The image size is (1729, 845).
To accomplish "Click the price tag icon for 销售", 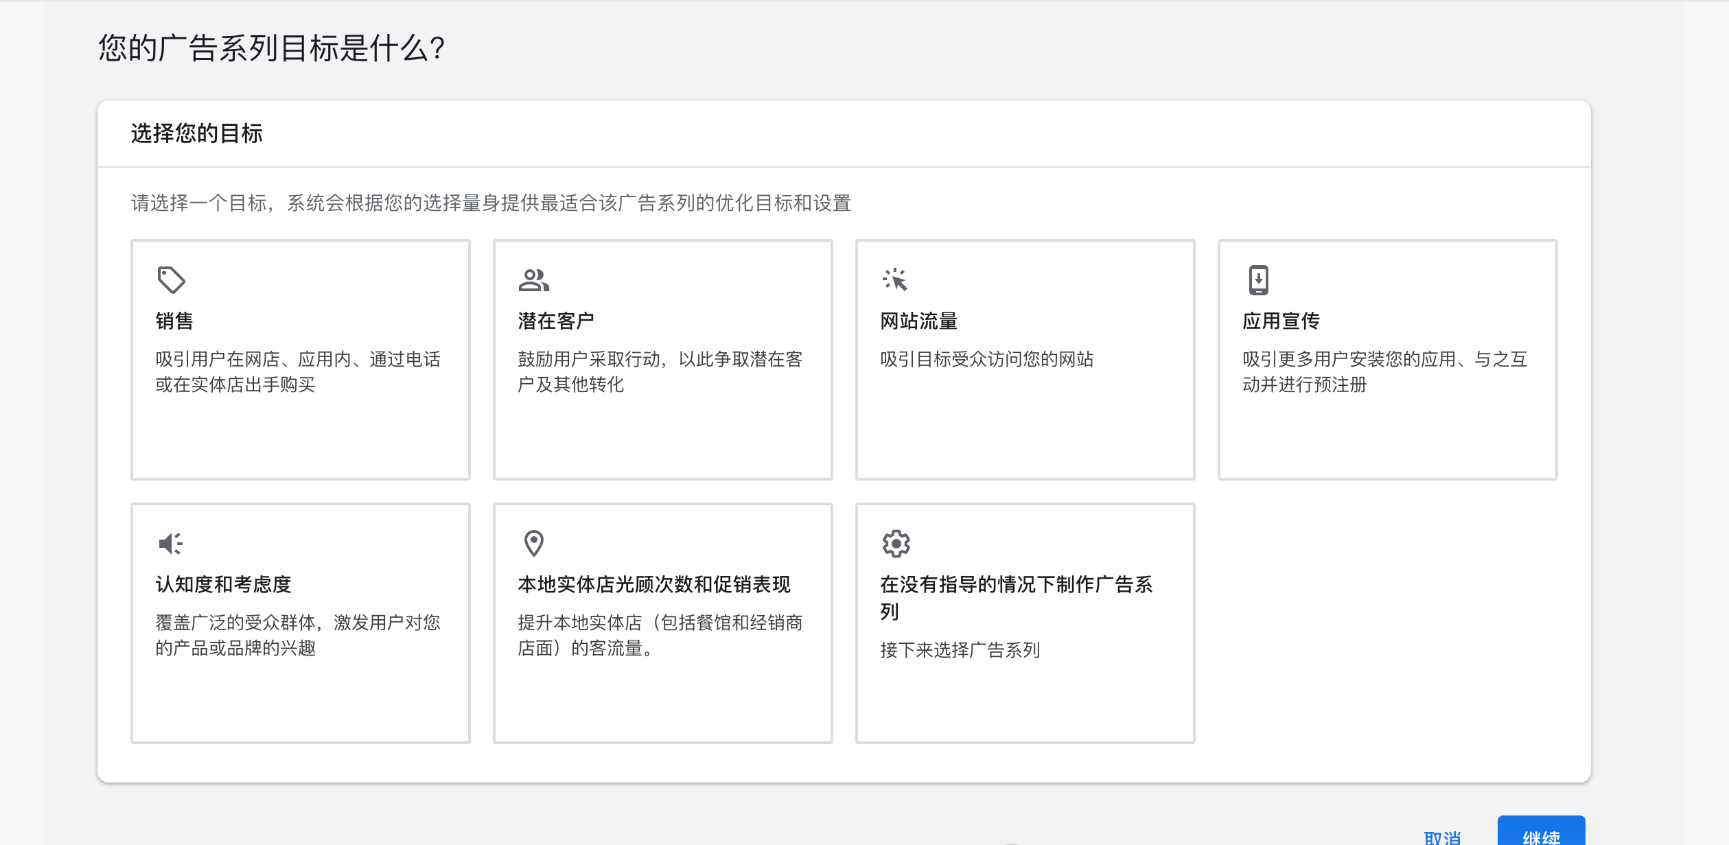I will coord(171,280).
